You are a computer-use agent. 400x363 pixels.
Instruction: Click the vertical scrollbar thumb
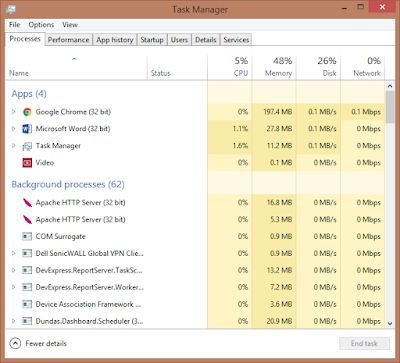coord(390,107)
